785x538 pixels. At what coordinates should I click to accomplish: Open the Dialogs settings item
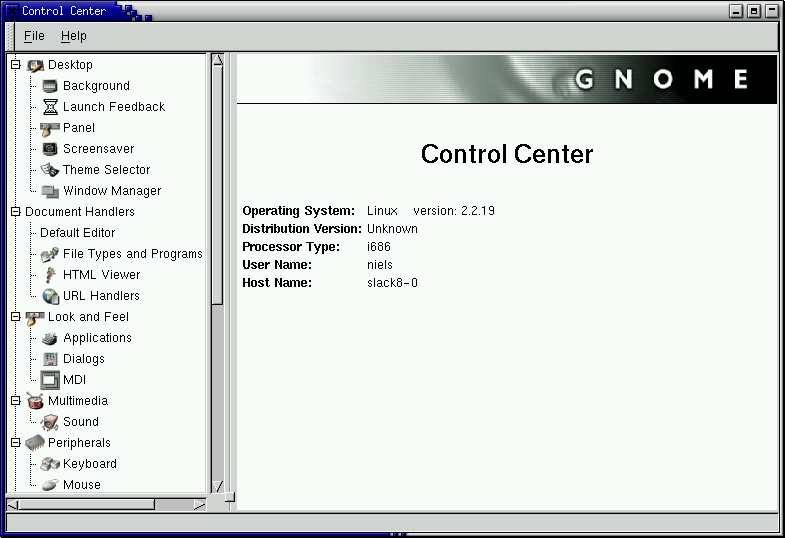click(x=83, y=359)
